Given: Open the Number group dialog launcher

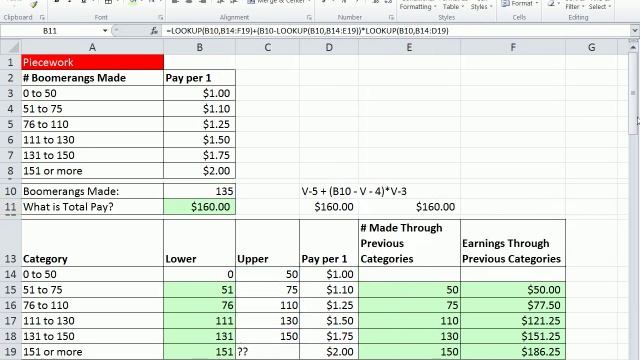Looking at the screenshot, I should click(x=391, y=18).
